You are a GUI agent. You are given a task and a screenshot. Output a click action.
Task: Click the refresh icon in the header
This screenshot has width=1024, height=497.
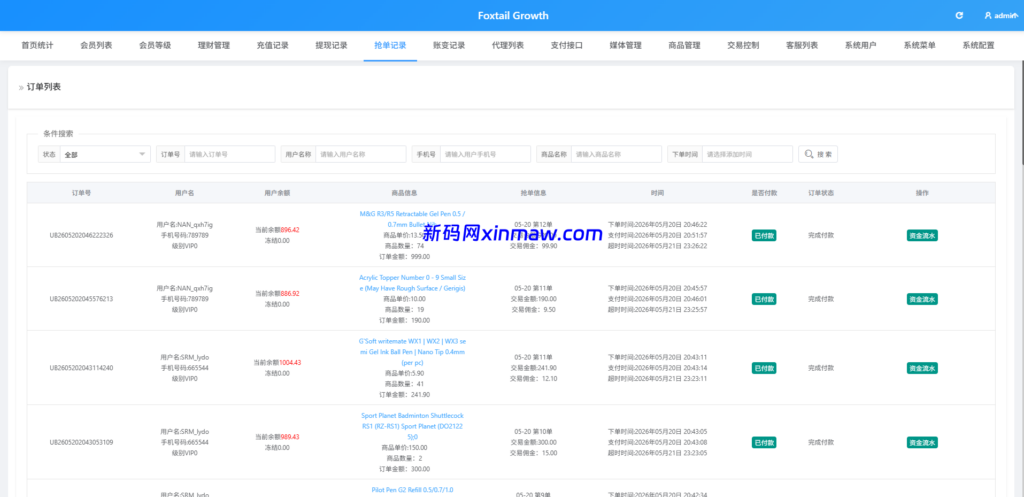pyautogui.click(x=959, y=16)
